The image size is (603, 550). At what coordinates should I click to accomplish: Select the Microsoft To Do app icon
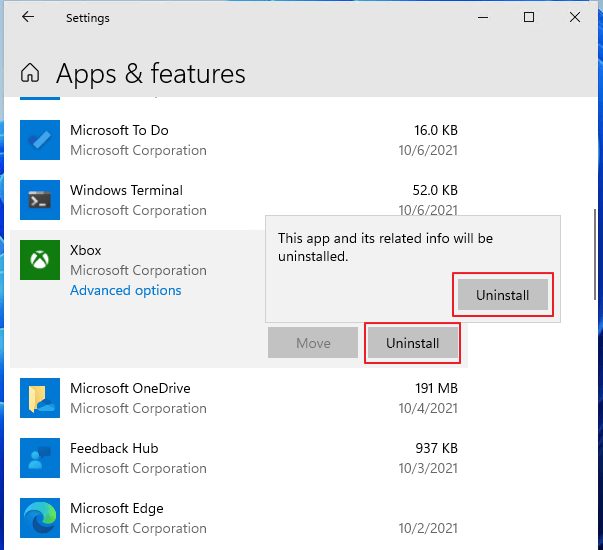click(x=40, y=140)
